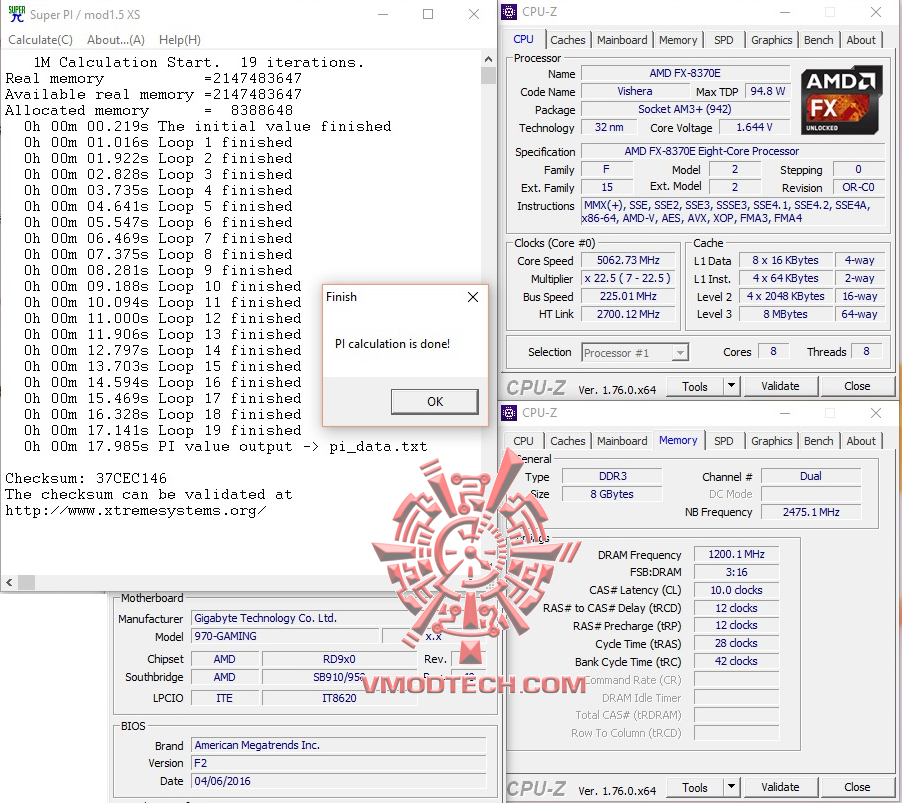Screen dimensions: 902x803
Task: Minimize the top CPU-Z window
Action: pos(785,12)
